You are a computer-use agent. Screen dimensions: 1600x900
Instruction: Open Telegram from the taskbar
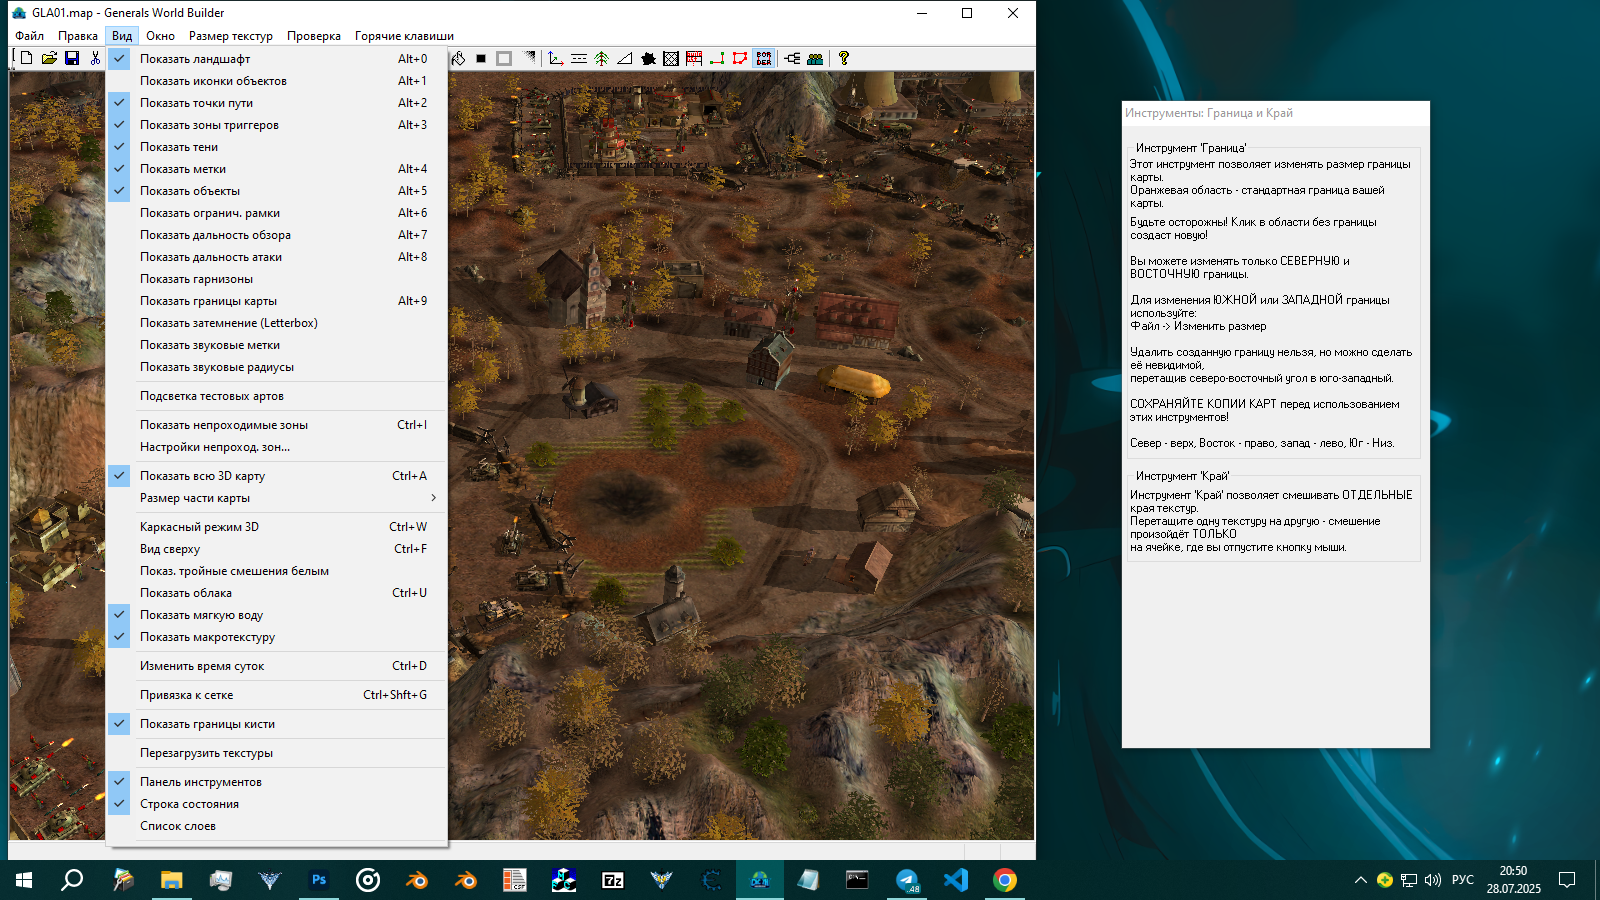907,880
